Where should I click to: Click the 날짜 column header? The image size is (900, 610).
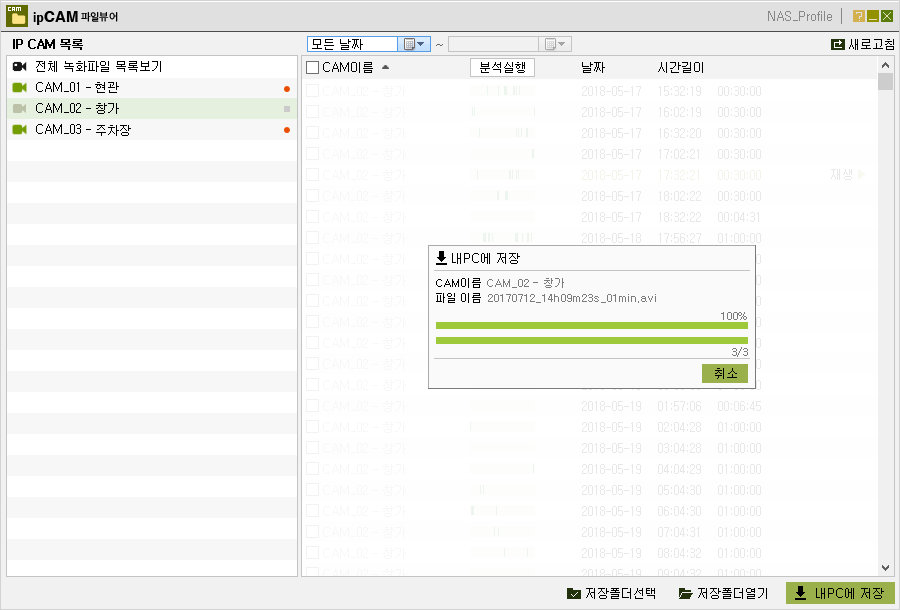[x=593, y=68]
